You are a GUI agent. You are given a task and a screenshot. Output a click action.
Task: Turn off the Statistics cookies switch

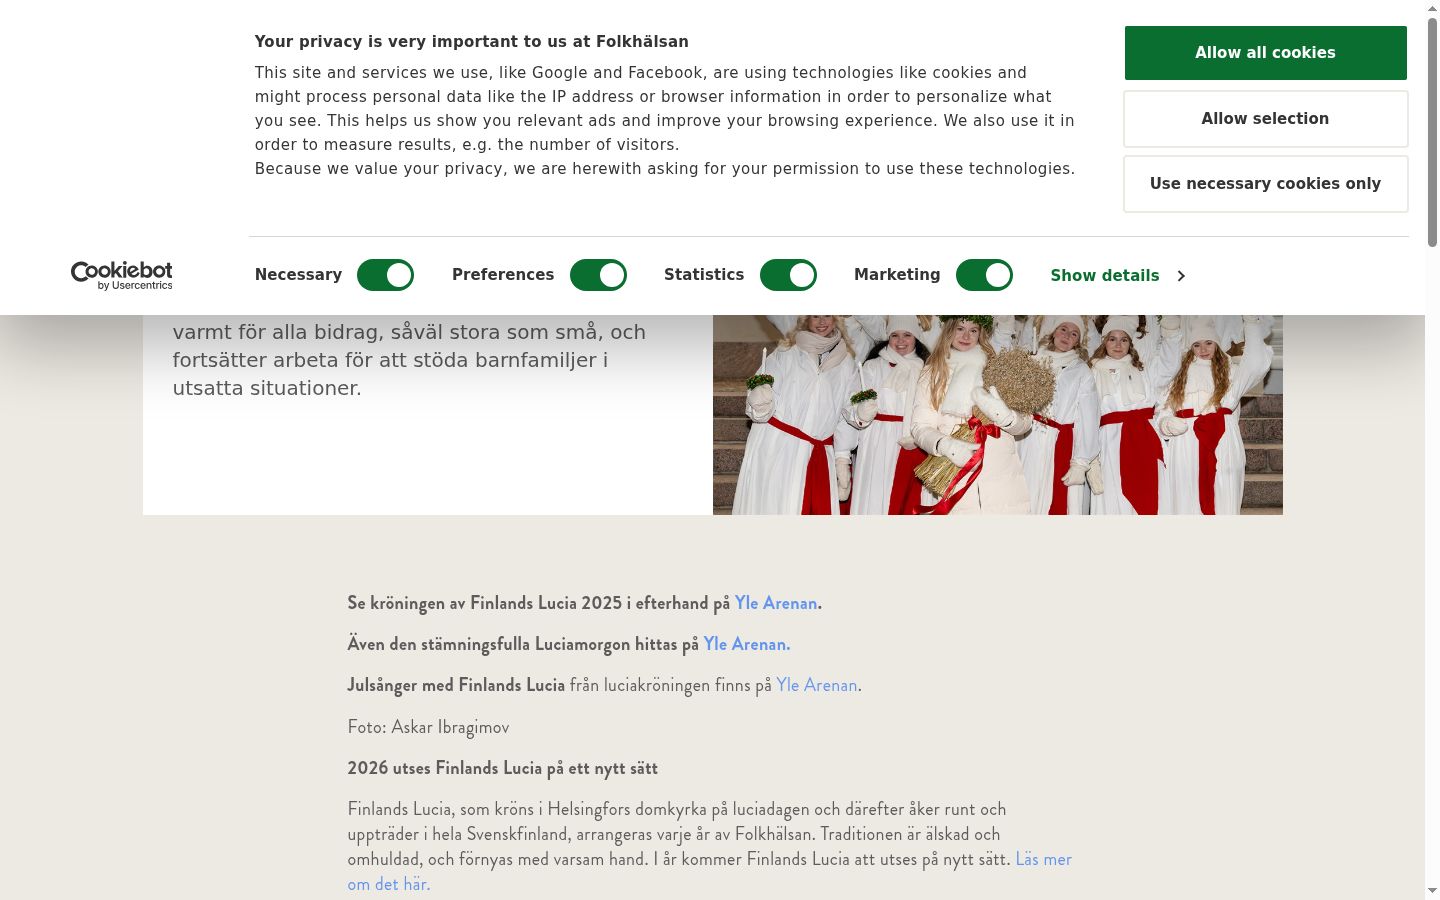(x=788, y=275)
